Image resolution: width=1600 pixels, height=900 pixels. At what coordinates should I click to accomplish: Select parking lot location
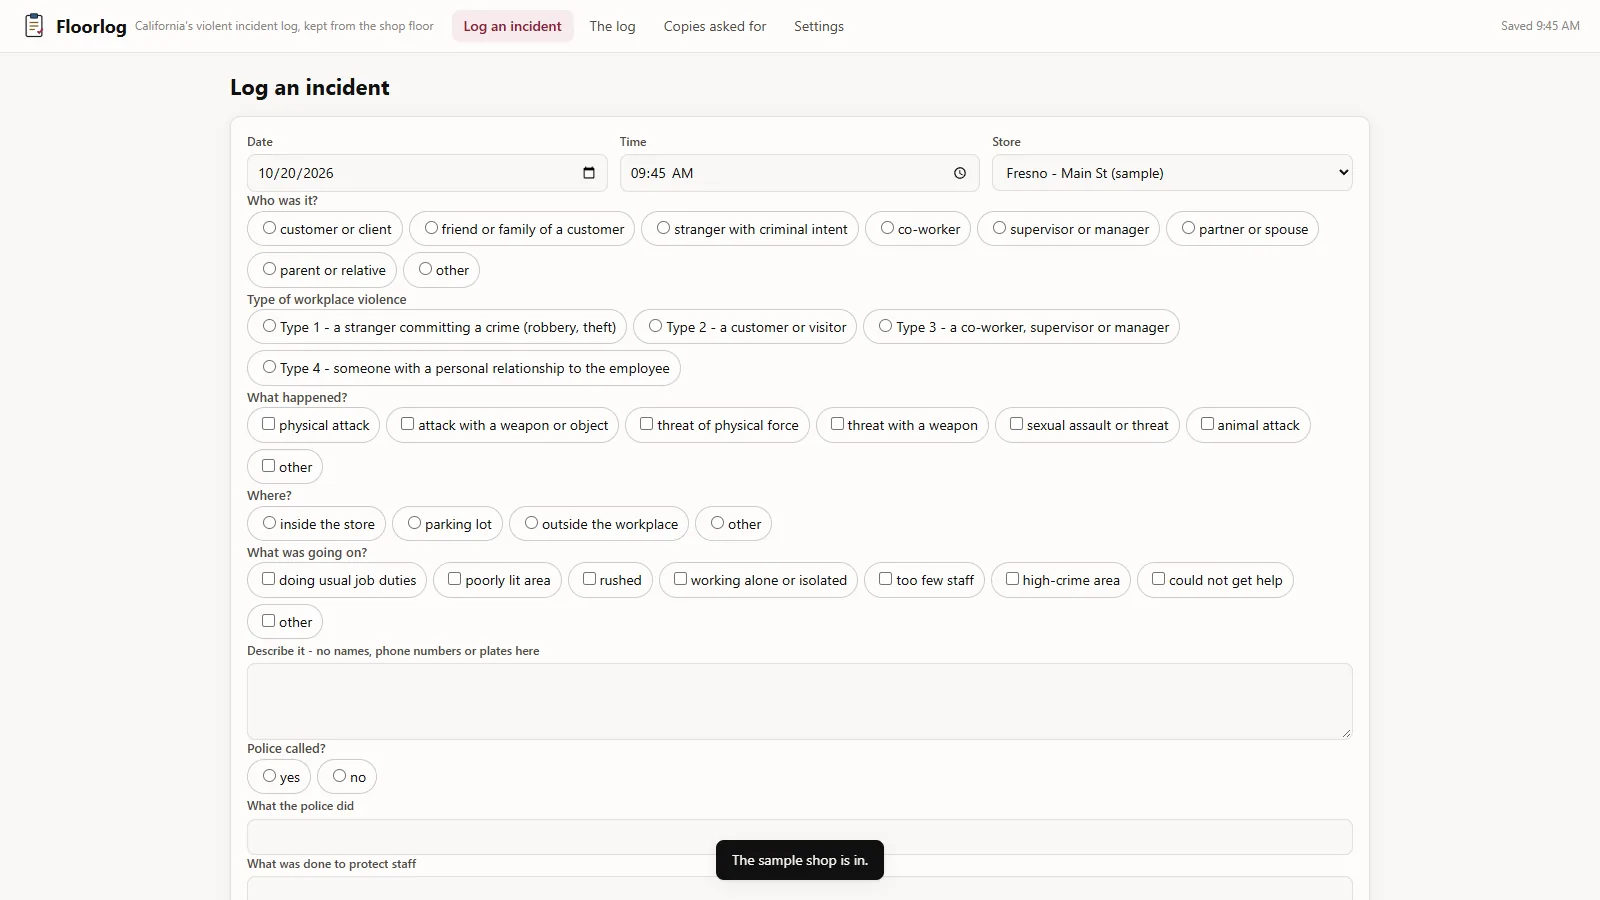pos(448,524)
